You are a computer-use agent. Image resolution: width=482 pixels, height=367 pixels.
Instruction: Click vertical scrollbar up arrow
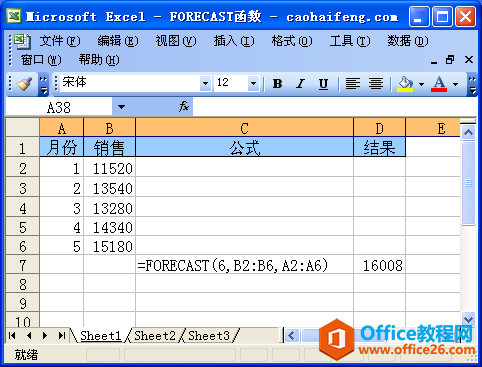[468, 133]
